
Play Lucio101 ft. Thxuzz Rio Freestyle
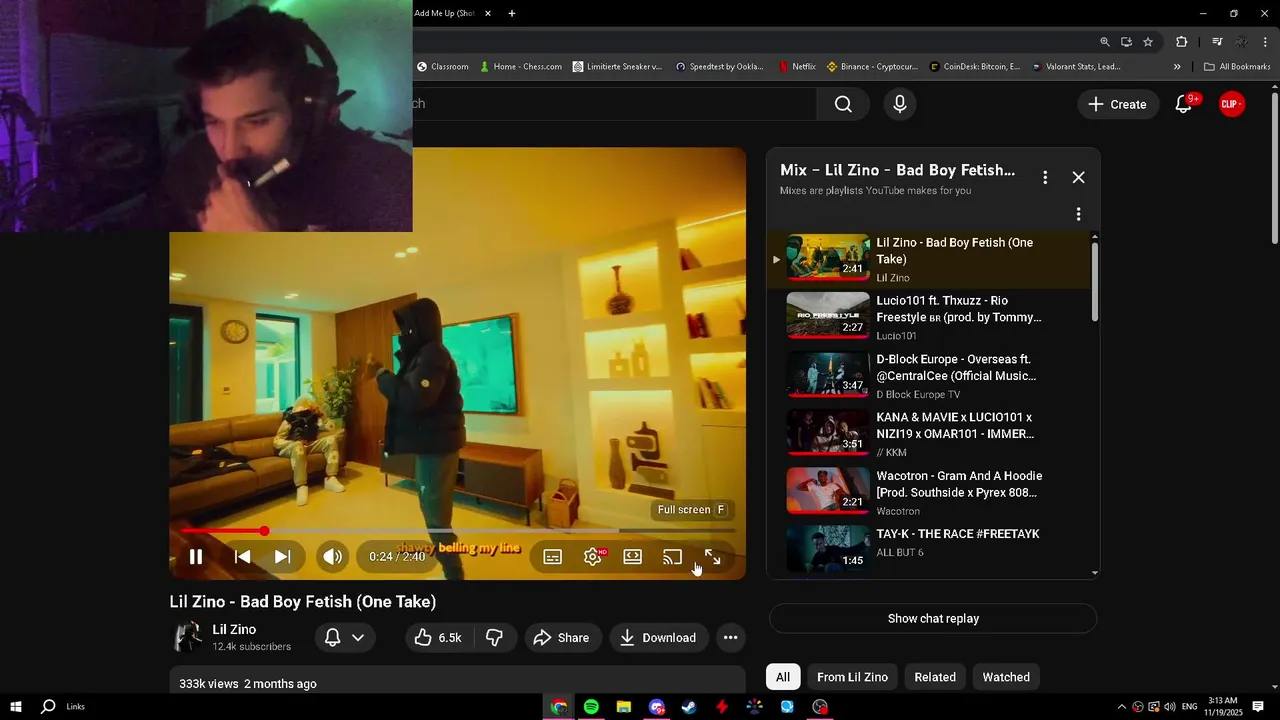click(928, 317)
